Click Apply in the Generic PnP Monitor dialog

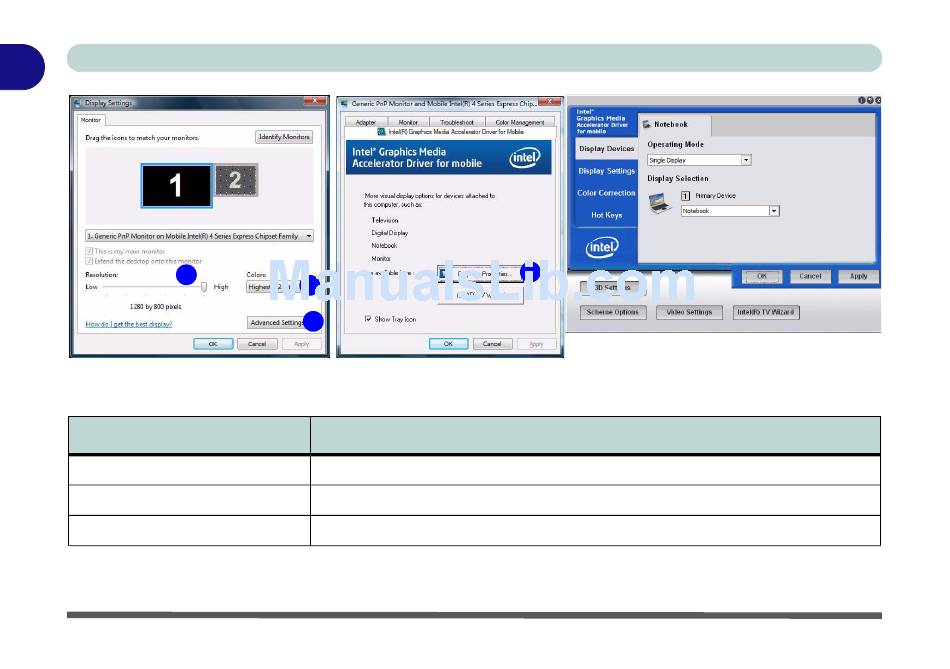536,344
